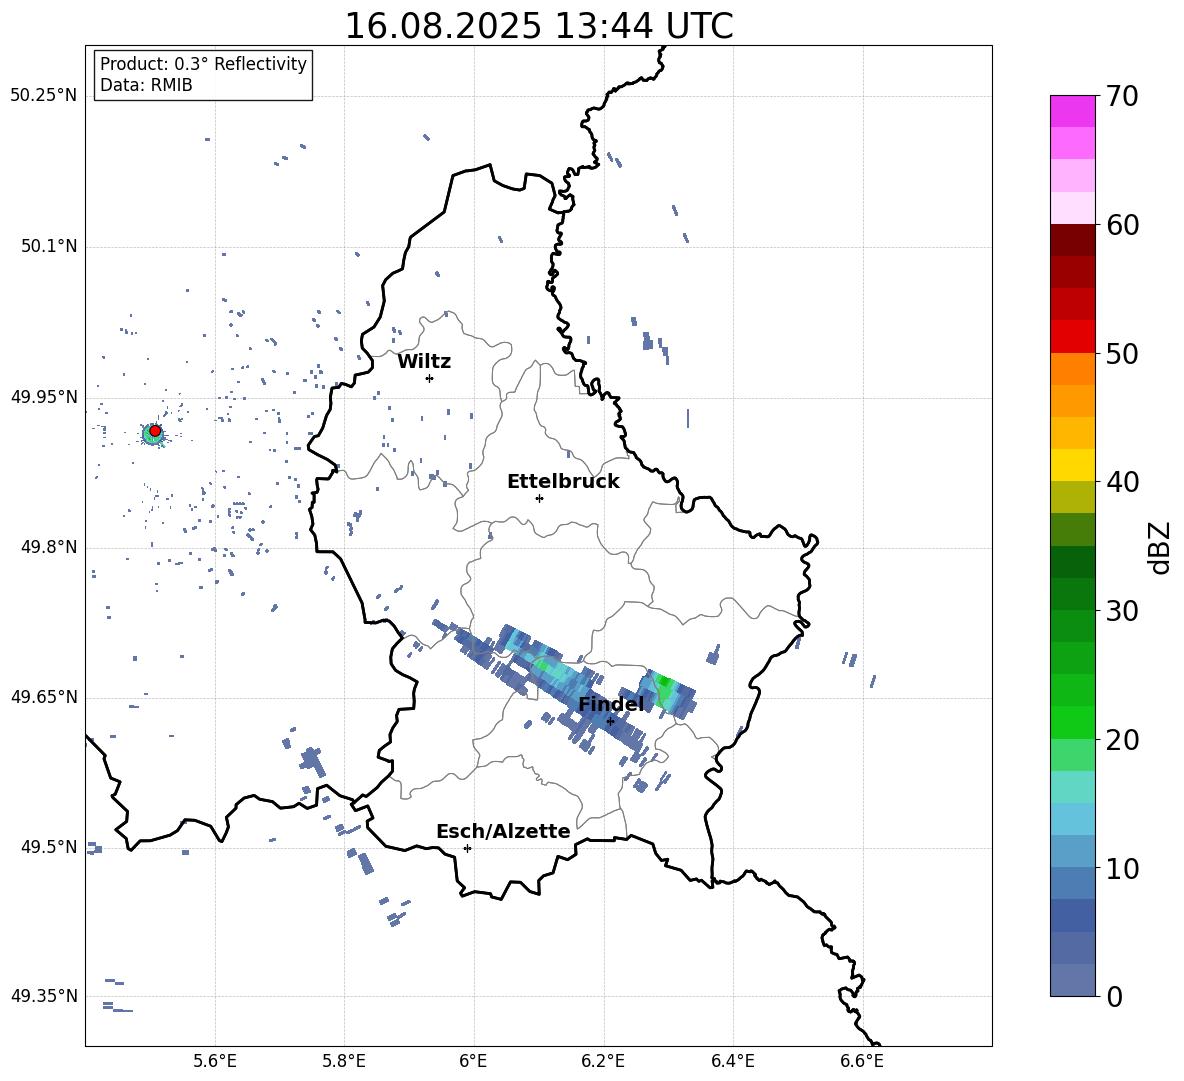This screenshot has height=1081, width=1184.
Task: Click the colorbar tick label 30
Action: pyautogui.click(x=1122, y=611)
